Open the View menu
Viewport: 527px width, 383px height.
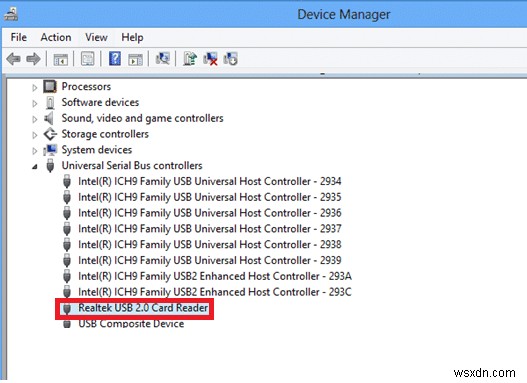tap(96, 37)
